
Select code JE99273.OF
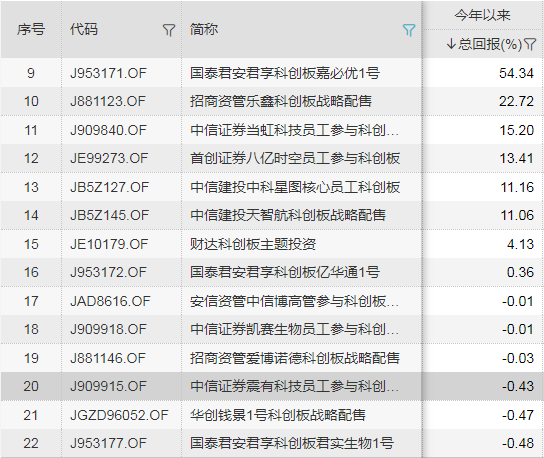click(109, 159)
